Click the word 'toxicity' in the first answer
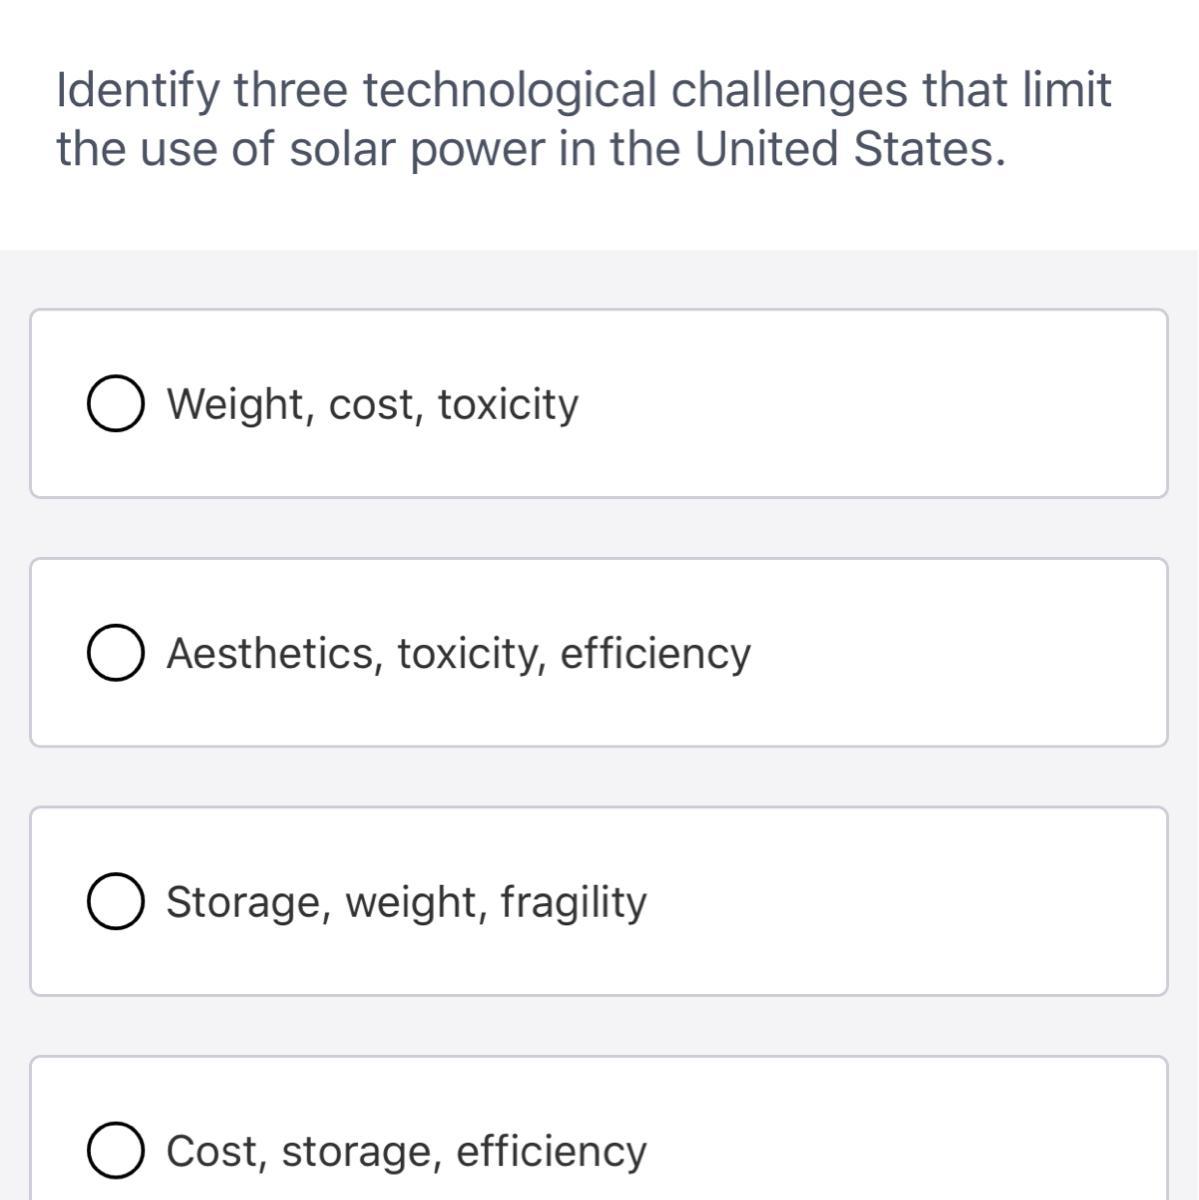Screen dimensions: 1199x1200 click(x=508, y=405)
